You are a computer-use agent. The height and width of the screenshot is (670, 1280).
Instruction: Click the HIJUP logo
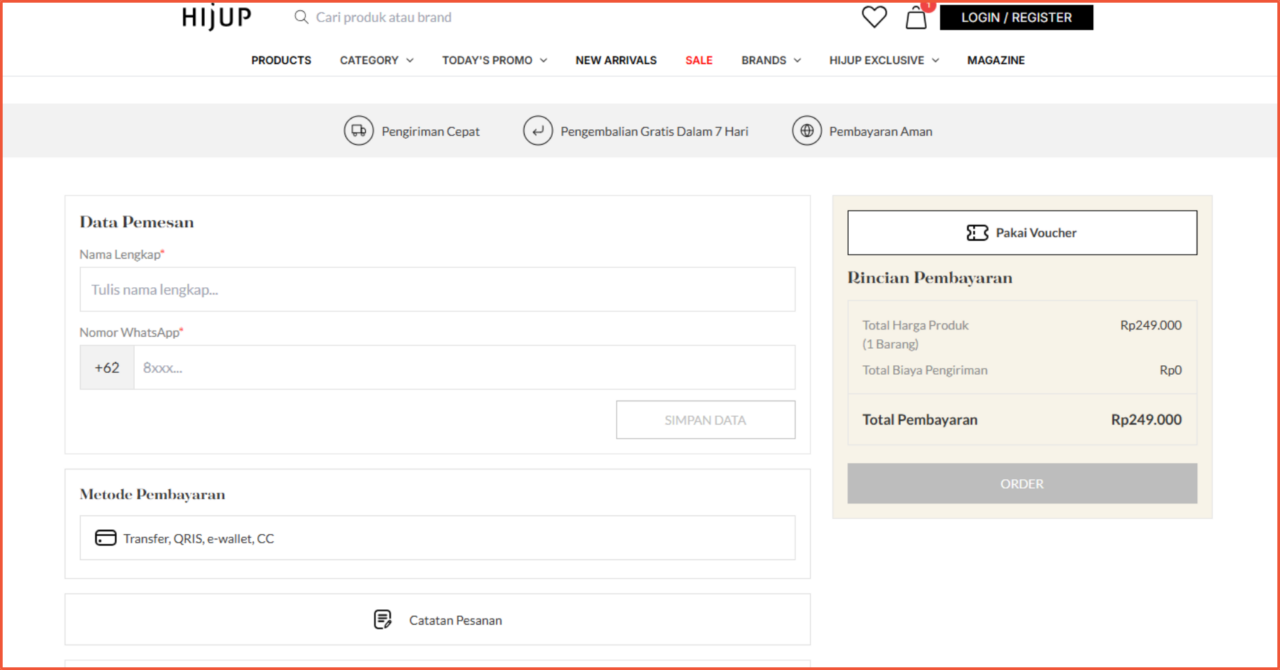[216, 17]
